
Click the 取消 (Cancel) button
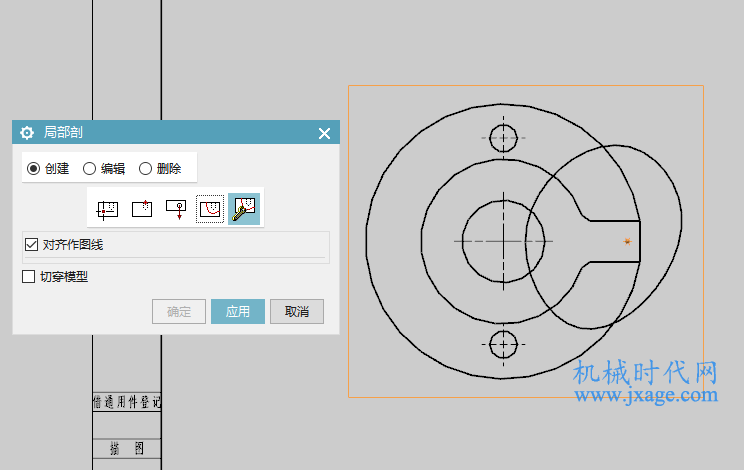coord(297,312)
